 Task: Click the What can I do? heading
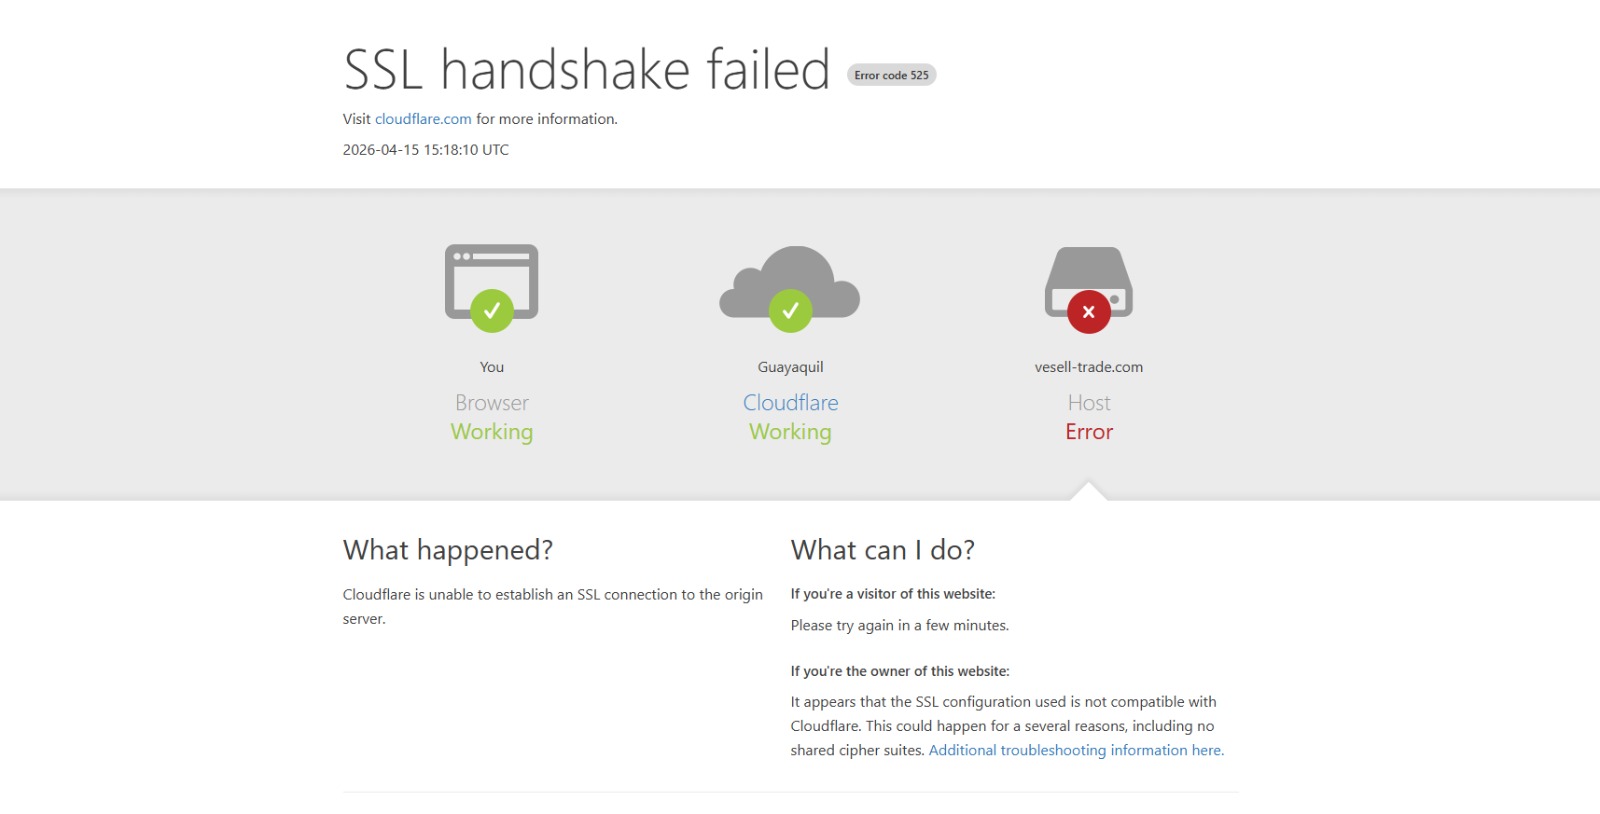tap(882, 550)
